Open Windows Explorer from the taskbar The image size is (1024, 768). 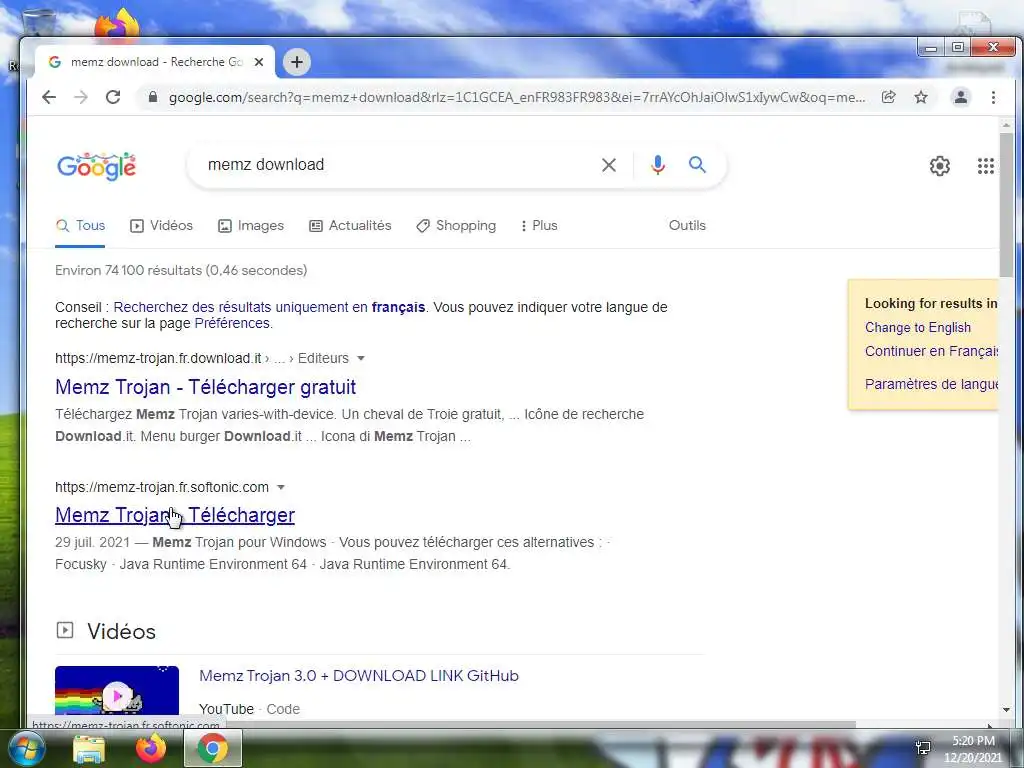(x=89, y=749)
